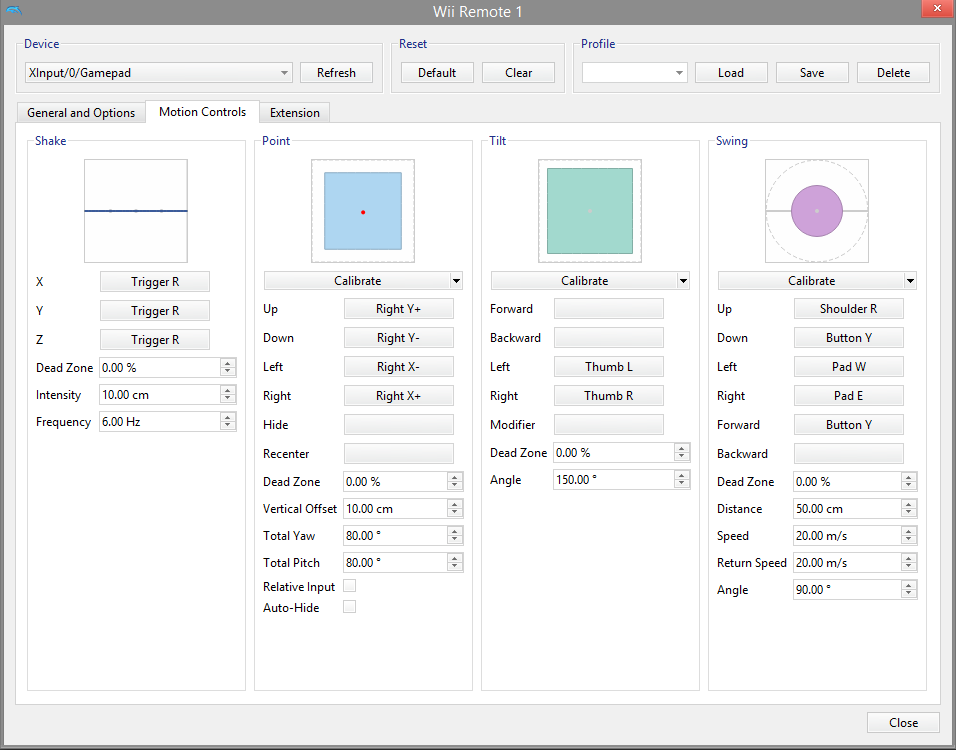
Task: Decrease the Swing Distance stepper value
Action: coord(908,513)
